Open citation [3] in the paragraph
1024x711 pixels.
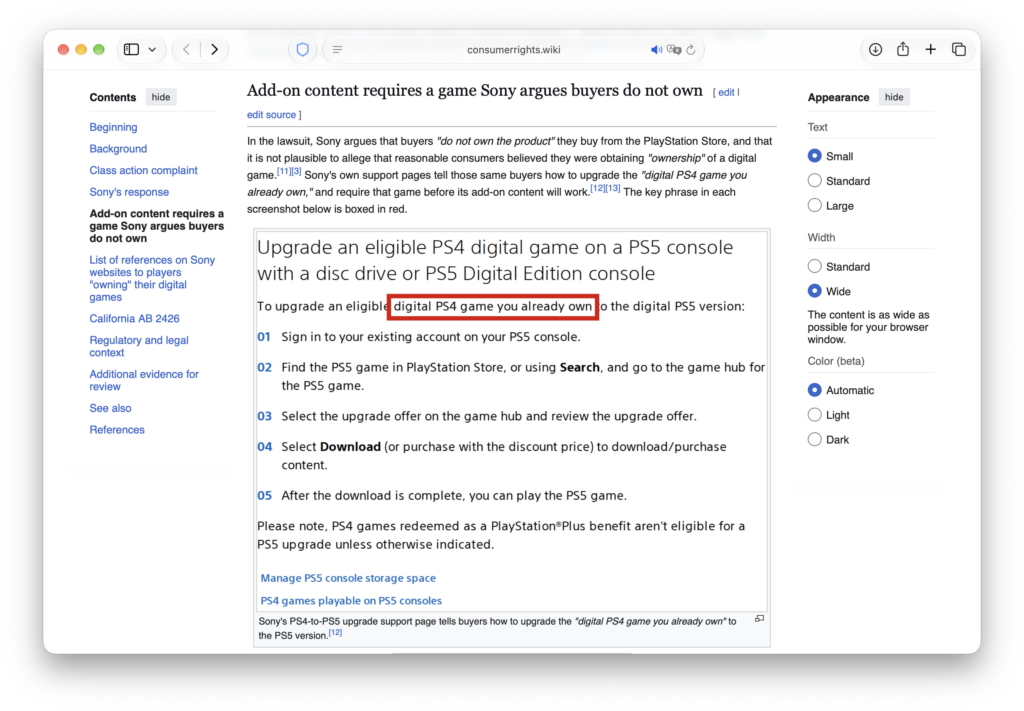click(x=296, y=171)
